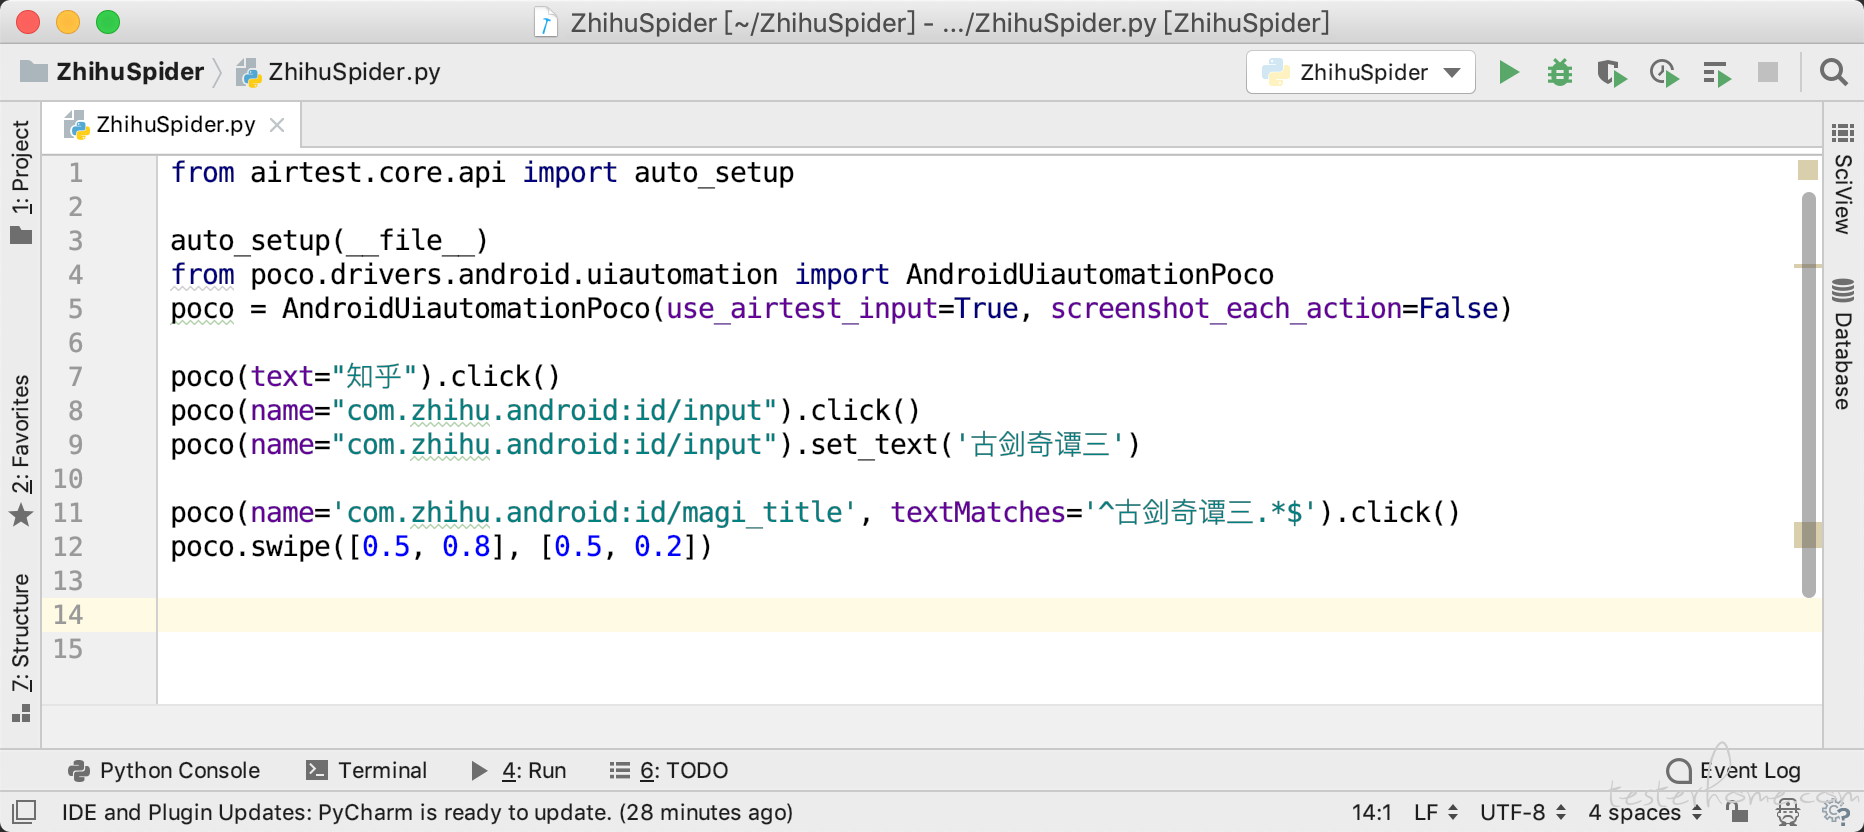This screenshot has height=832, width=1864.
Task: Click the greyed Stop square icon
Action: 1768,72
